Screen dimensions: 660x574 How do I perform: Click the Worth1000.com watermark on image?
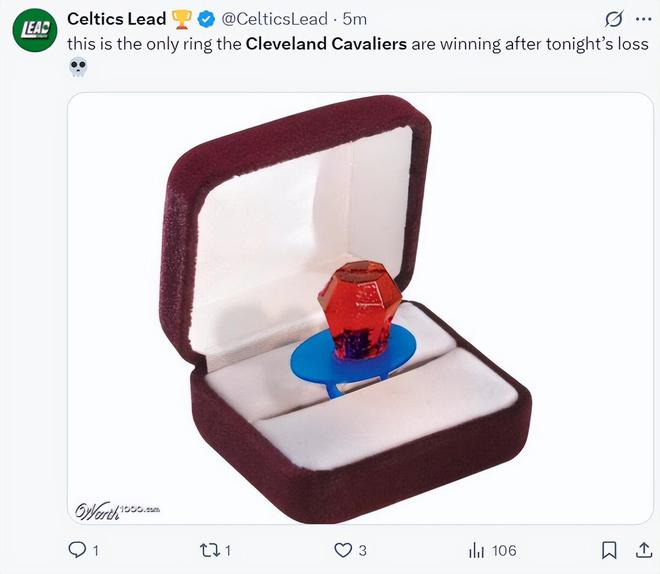coord(117,509)
